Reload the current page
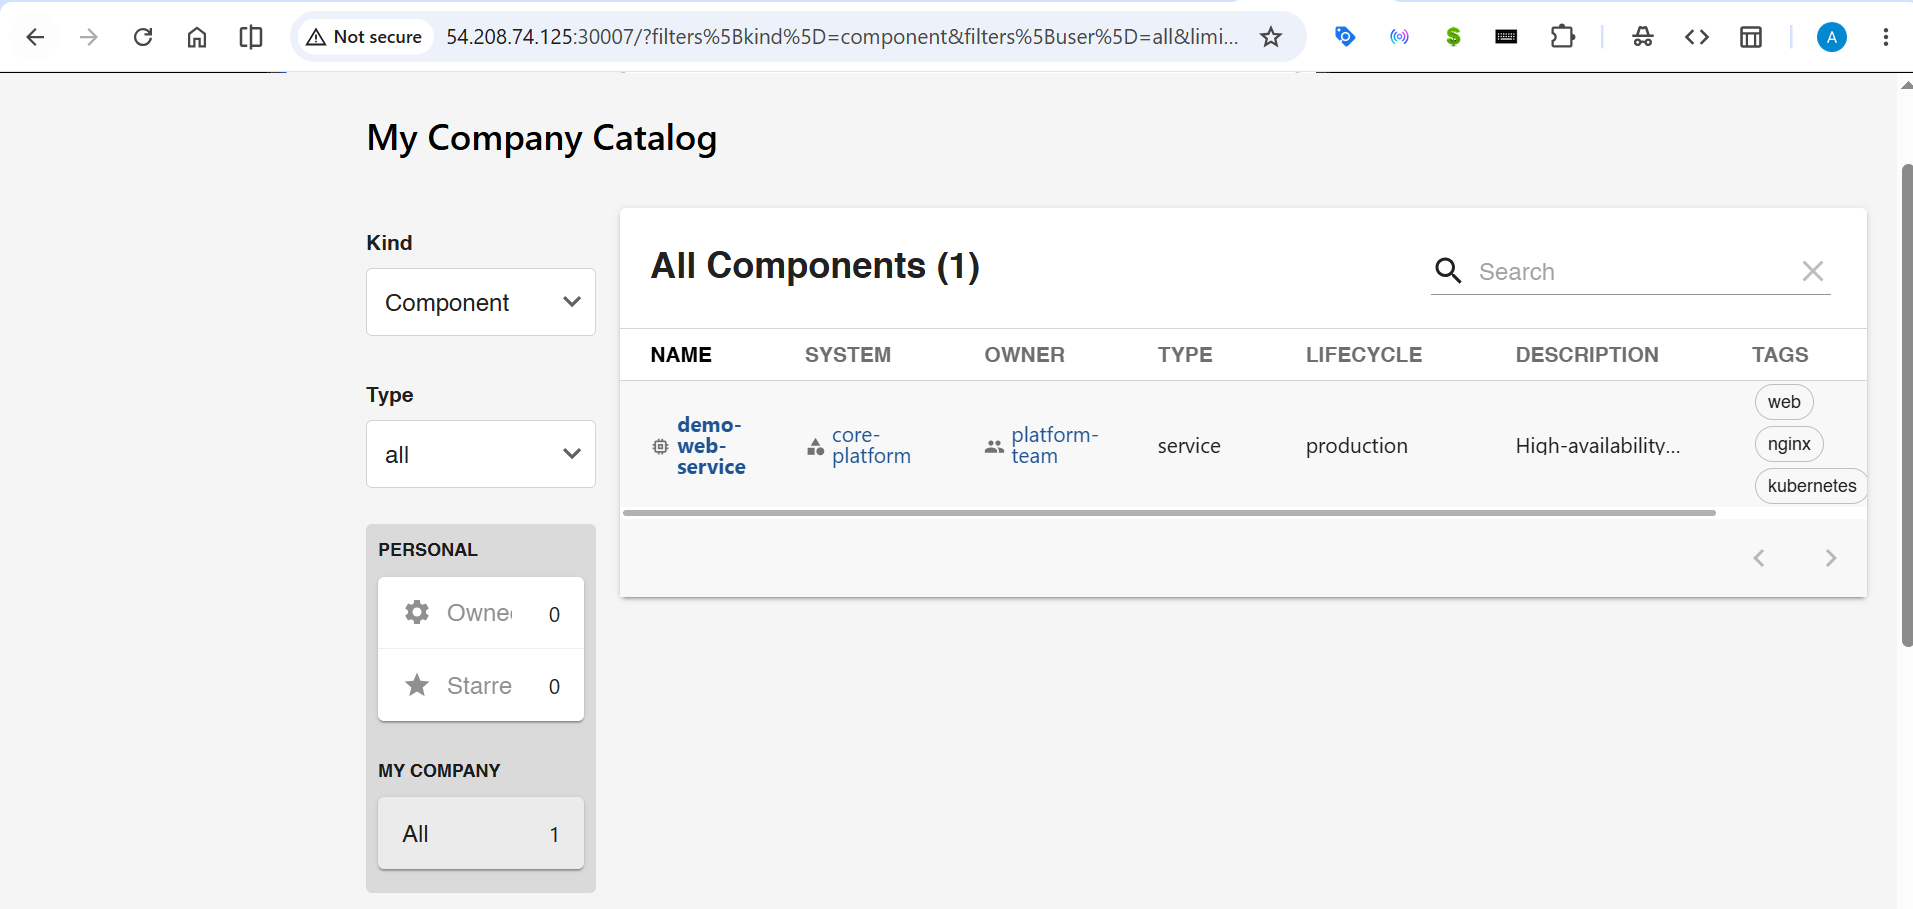 point(143,37)
